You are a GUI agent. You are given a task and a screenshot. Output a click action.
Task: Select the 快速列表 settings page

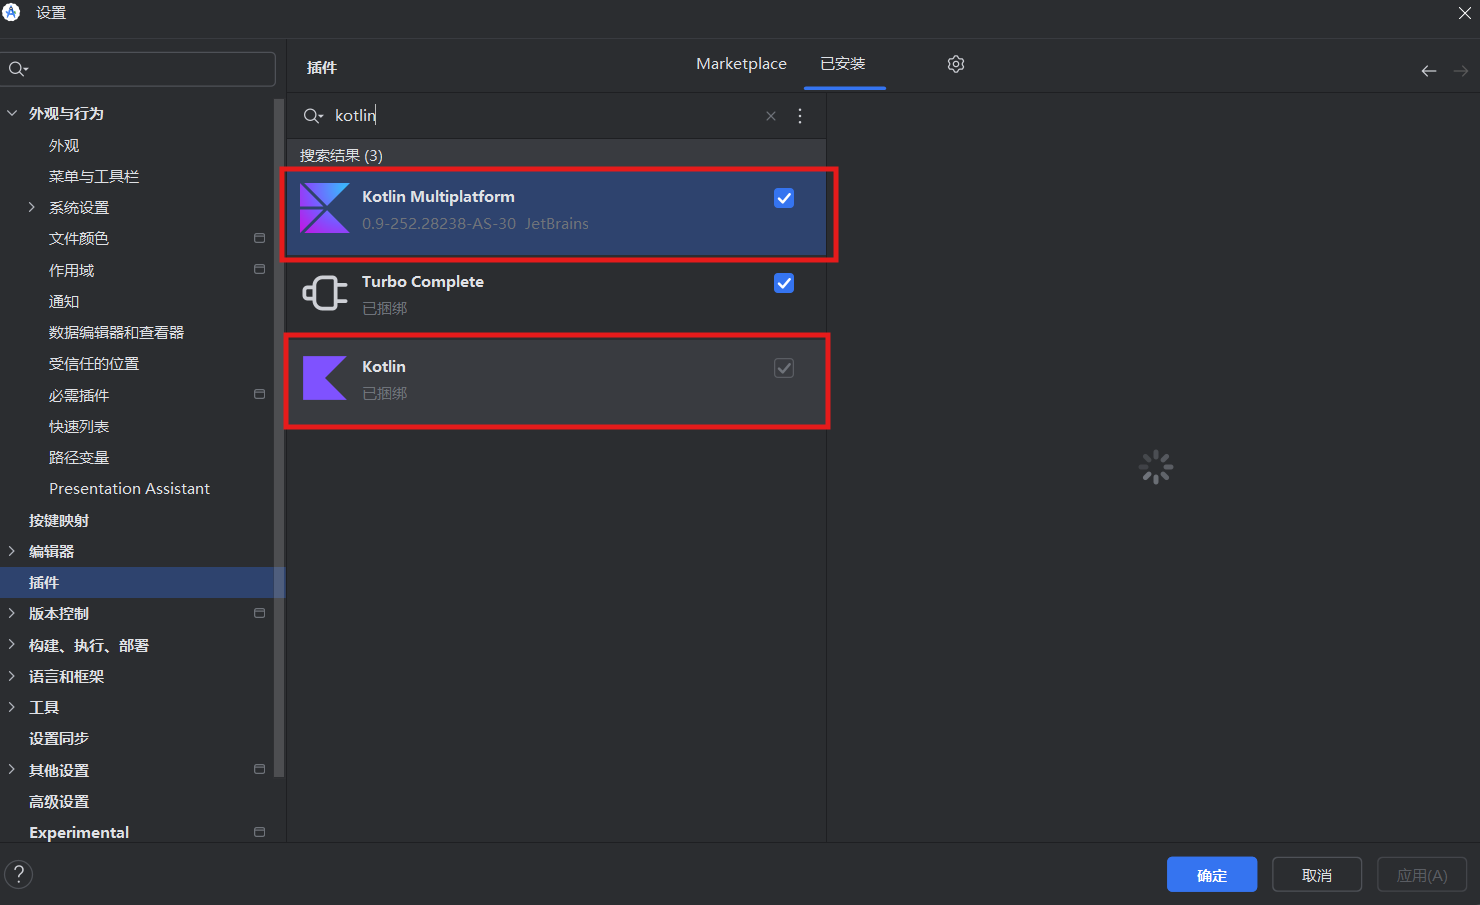(x=79, y=426)
